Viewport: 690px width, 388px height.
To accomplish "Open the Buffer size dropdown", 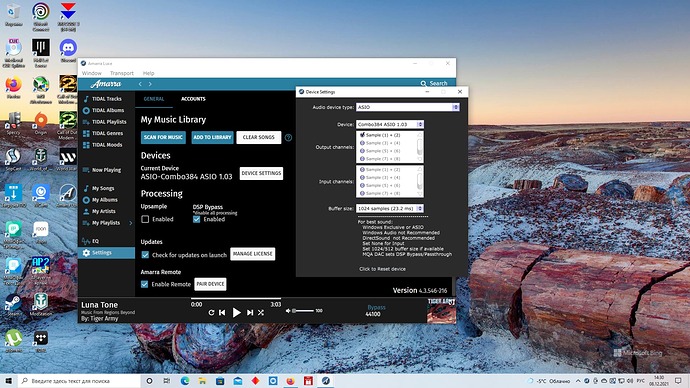I will [390, 209].
